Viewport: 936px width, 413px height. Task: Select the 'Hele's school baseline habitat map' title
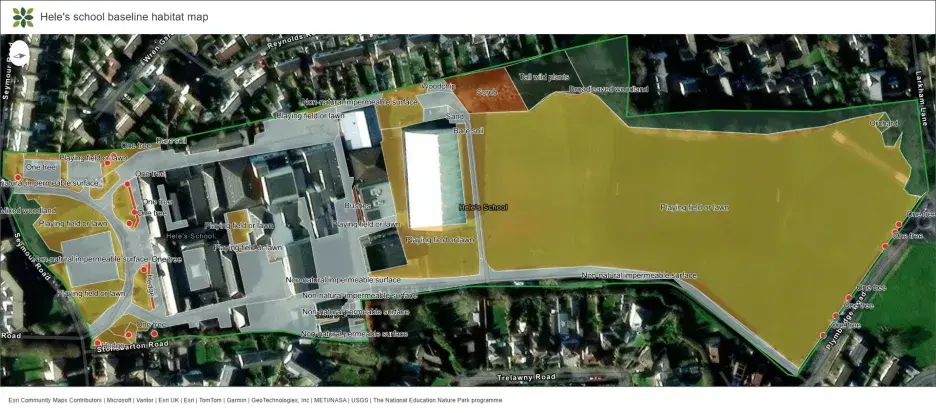pos(124,17)
